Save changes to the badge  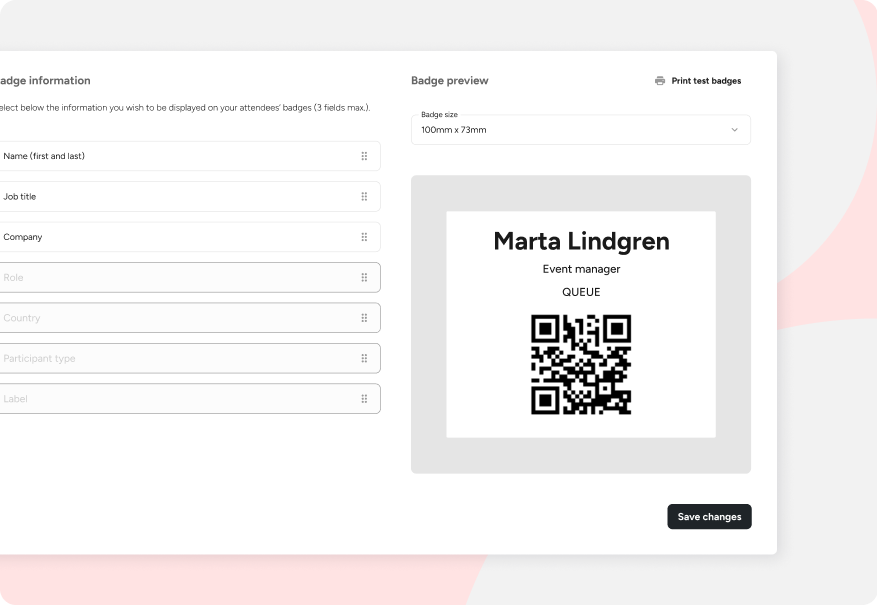[x=709, y=516]
